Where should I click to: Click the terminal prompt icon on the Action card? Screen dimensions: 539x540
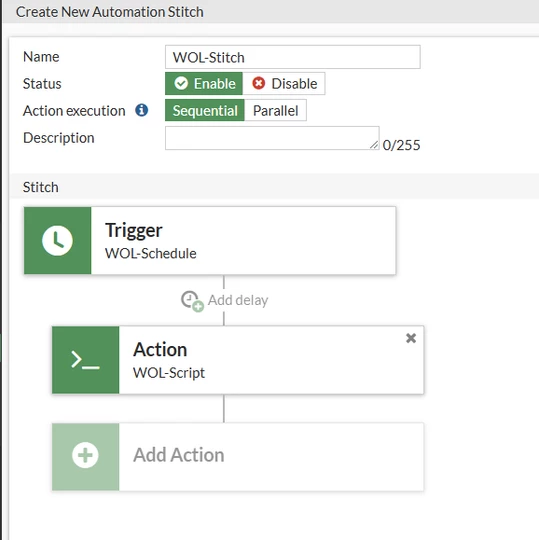(85, 360)
